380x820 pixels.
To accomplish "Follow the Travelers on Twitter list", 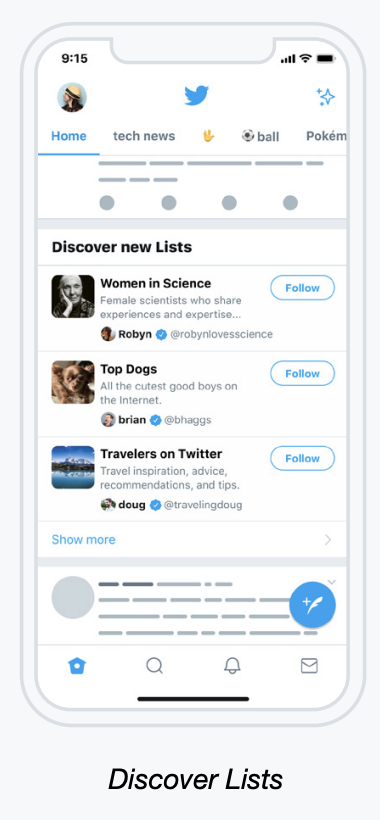I will [303, 458].
